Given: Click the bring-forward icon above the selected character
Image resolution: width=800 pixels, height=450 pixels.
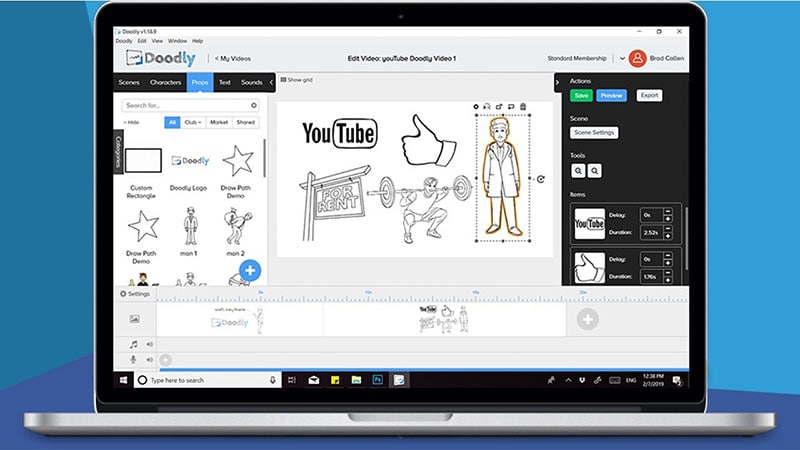Looking at the screenshot, I should (499, 107).
